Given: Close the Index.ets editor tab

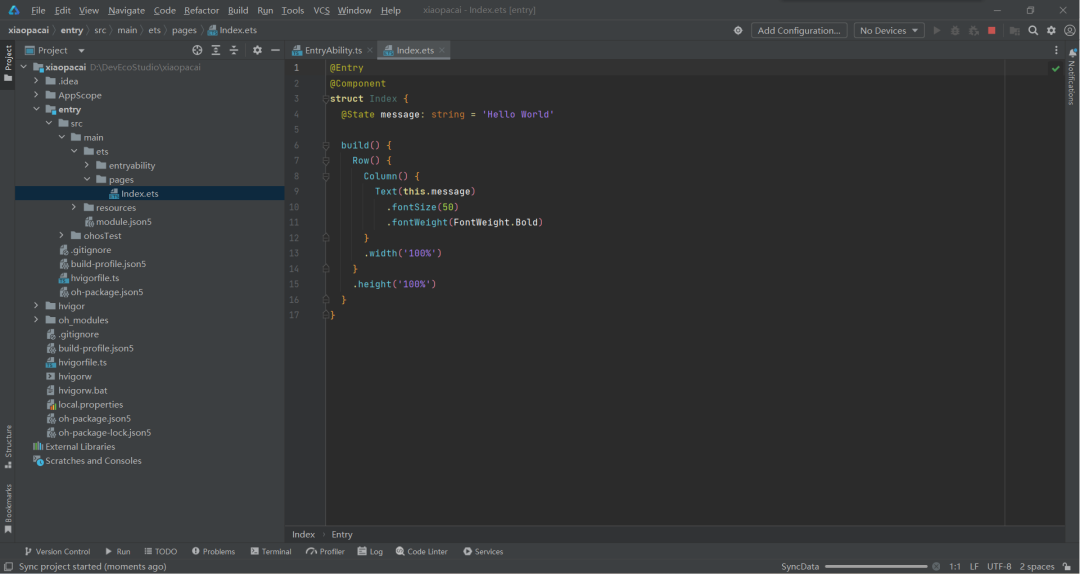Looking at the screenshot, I should point(442,50).
